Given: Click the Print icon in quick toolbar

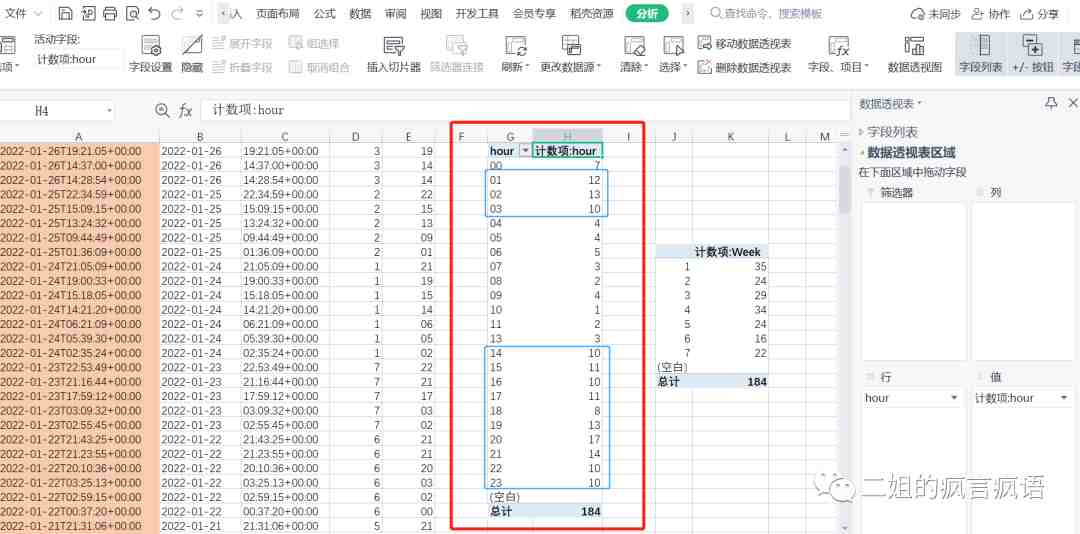Looking at the screenshot, I should (110, 13).
